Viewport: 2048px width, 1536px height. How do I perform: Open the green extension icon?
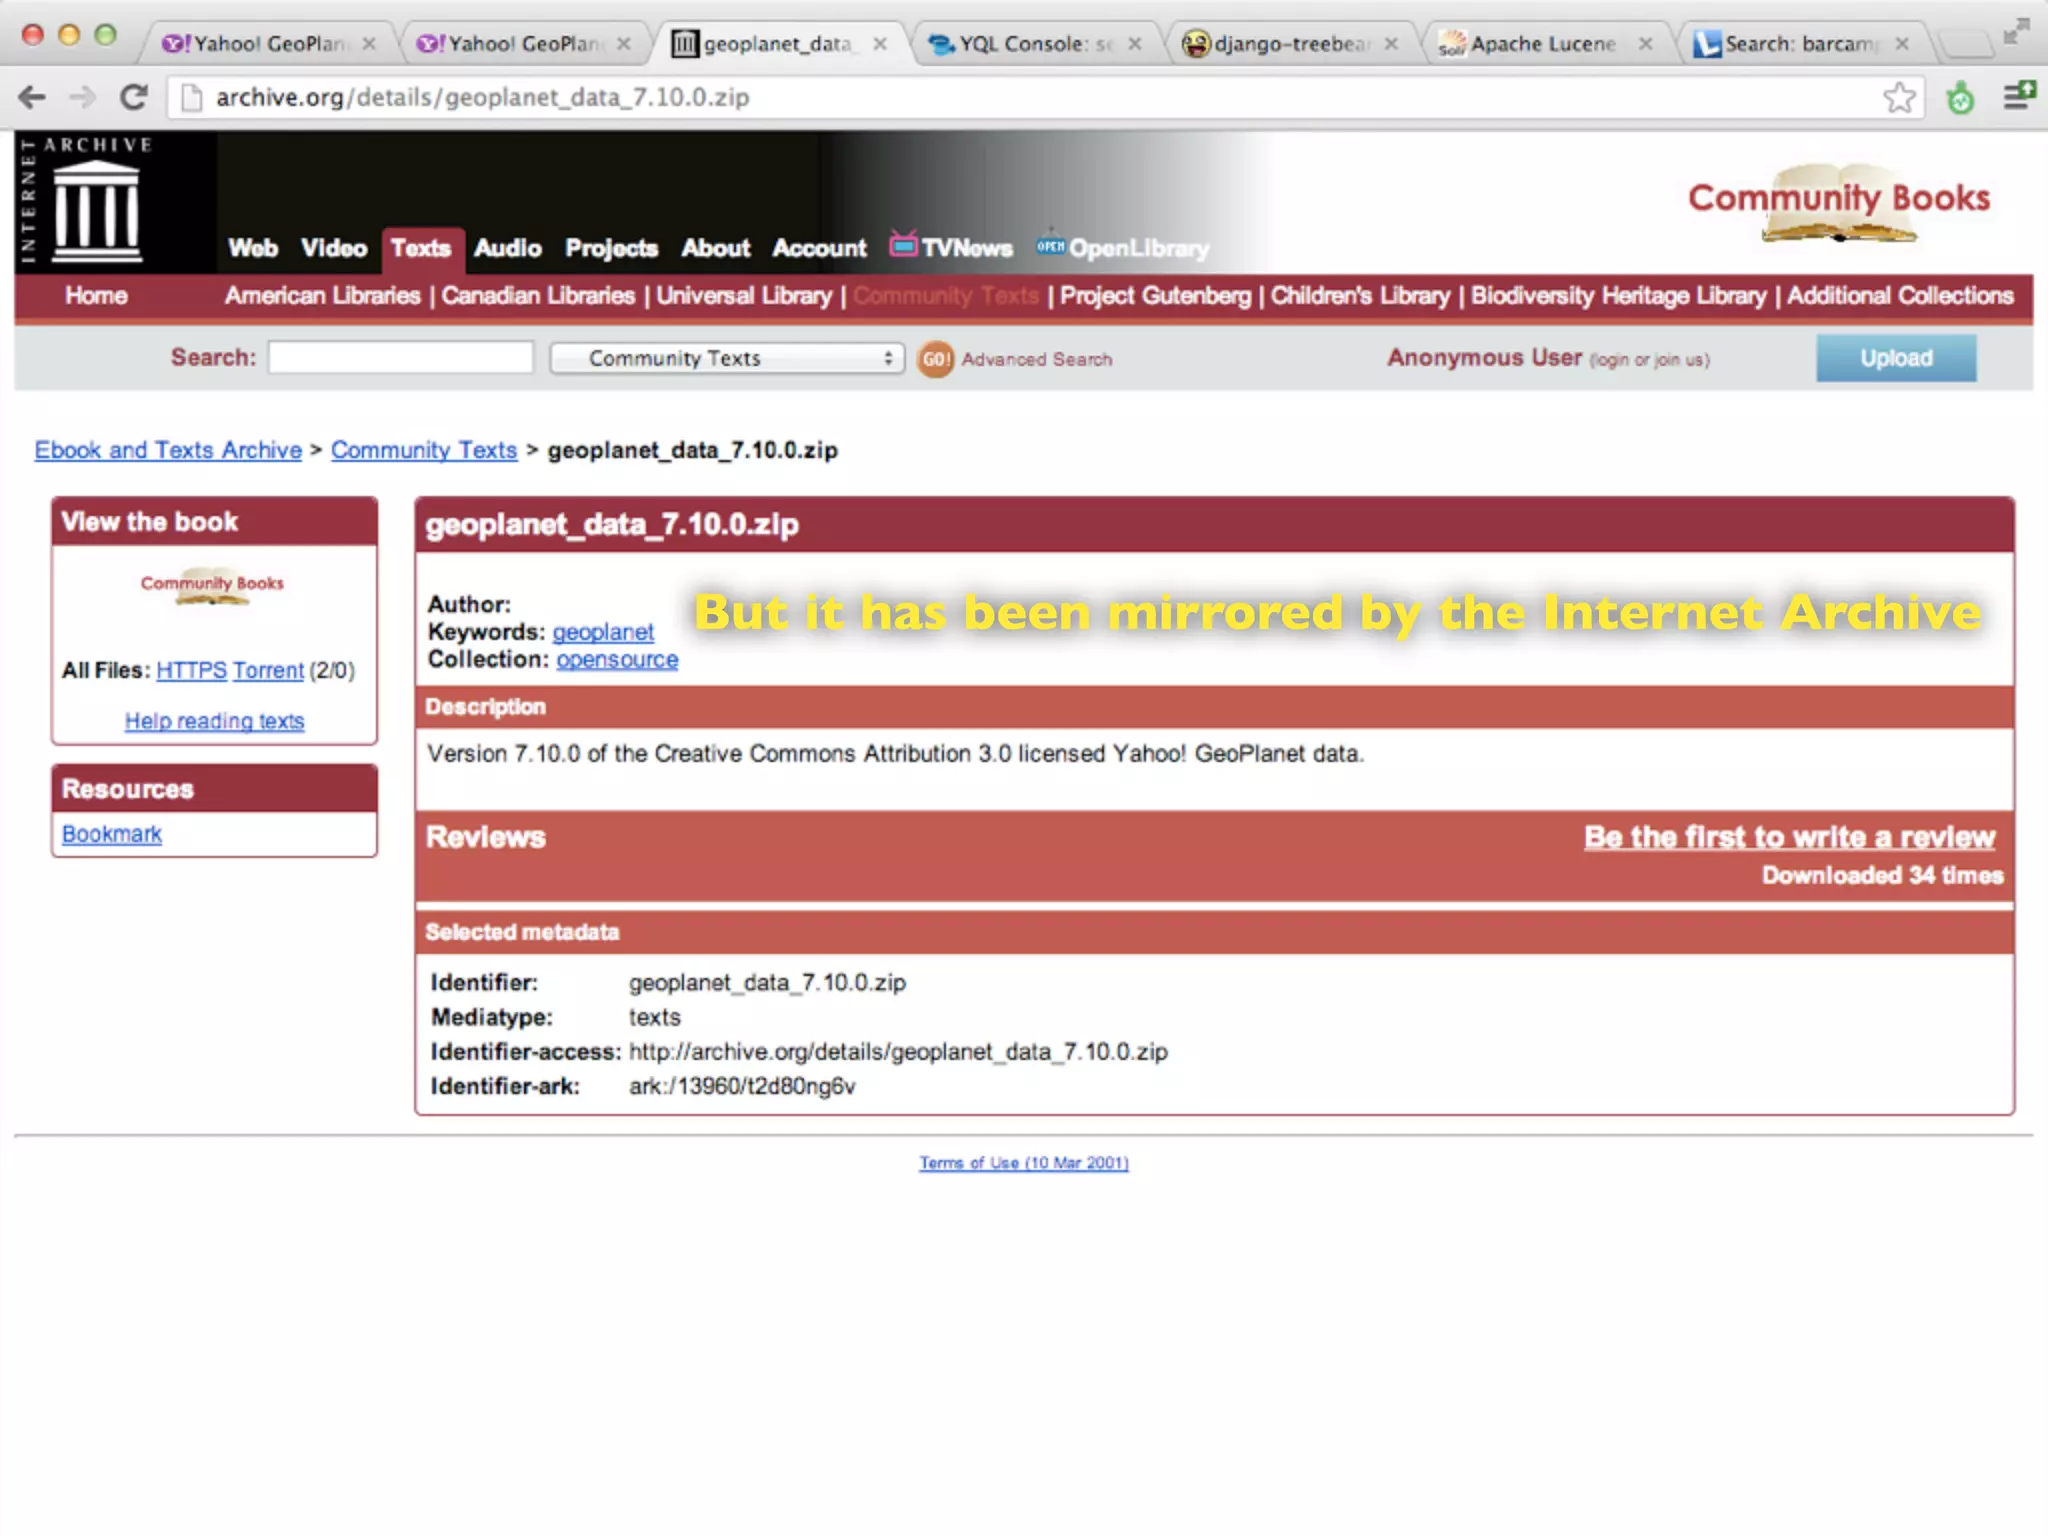[x=1961, y=97]
